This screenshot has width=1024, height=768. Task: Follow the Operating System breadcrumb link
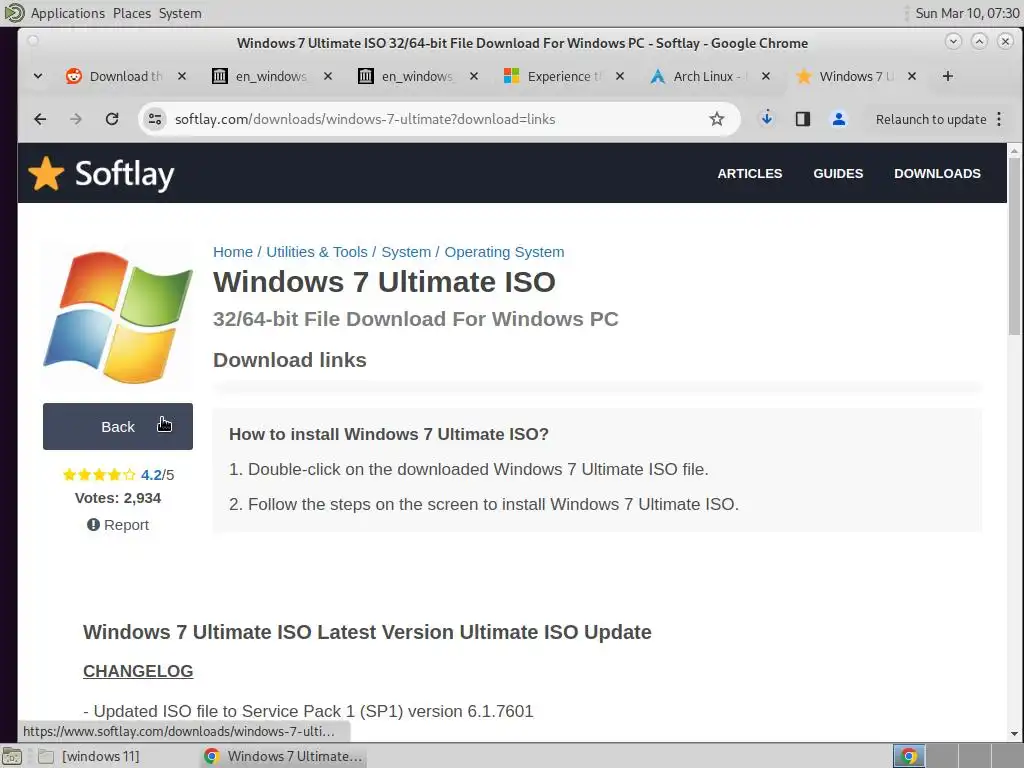(504, 252)
